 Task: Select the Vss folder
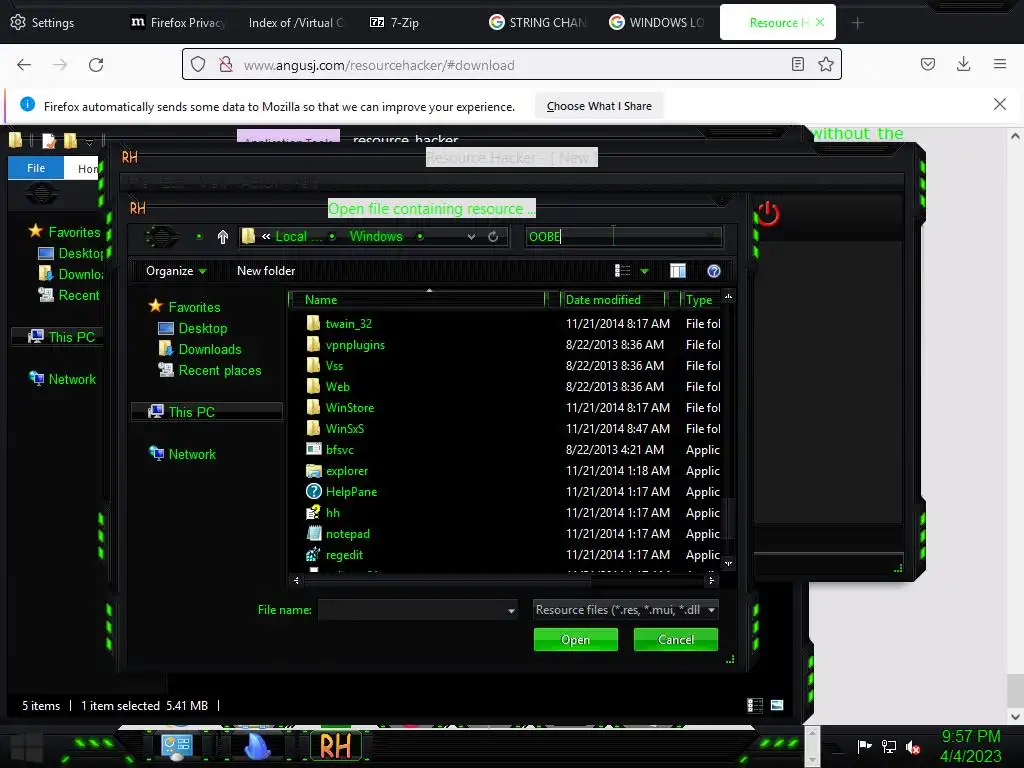click(x=334, y=366)
